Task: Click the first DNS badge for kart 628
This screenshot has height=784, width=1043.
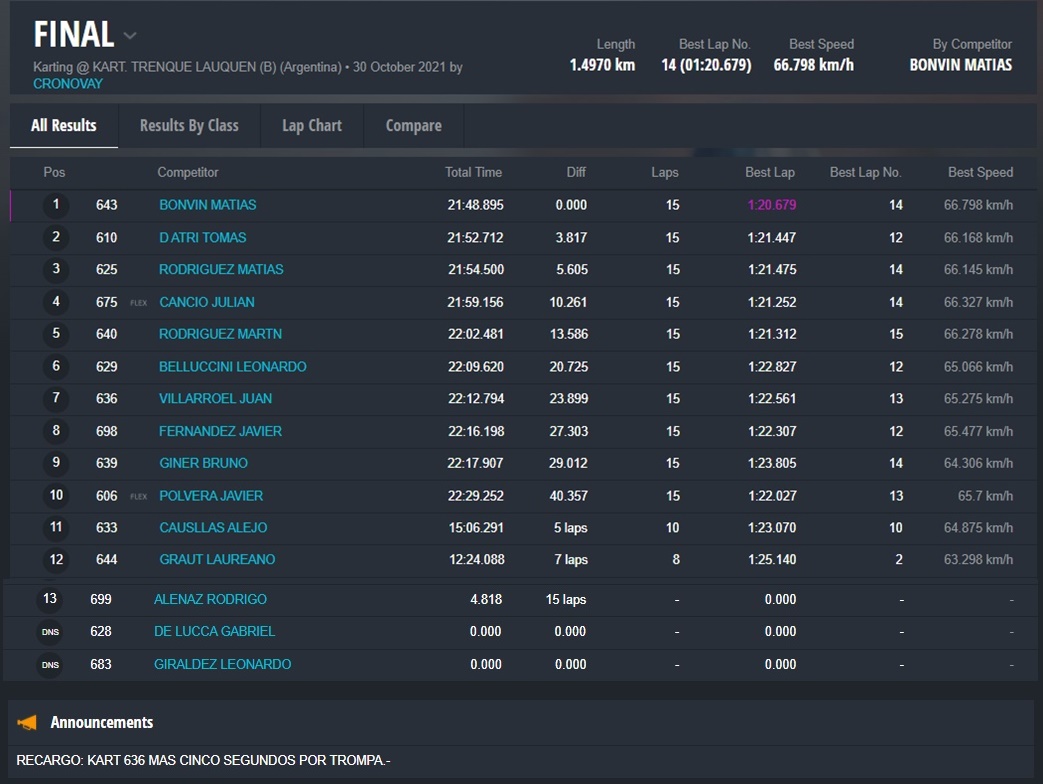Action: click(x=50, y=632)
